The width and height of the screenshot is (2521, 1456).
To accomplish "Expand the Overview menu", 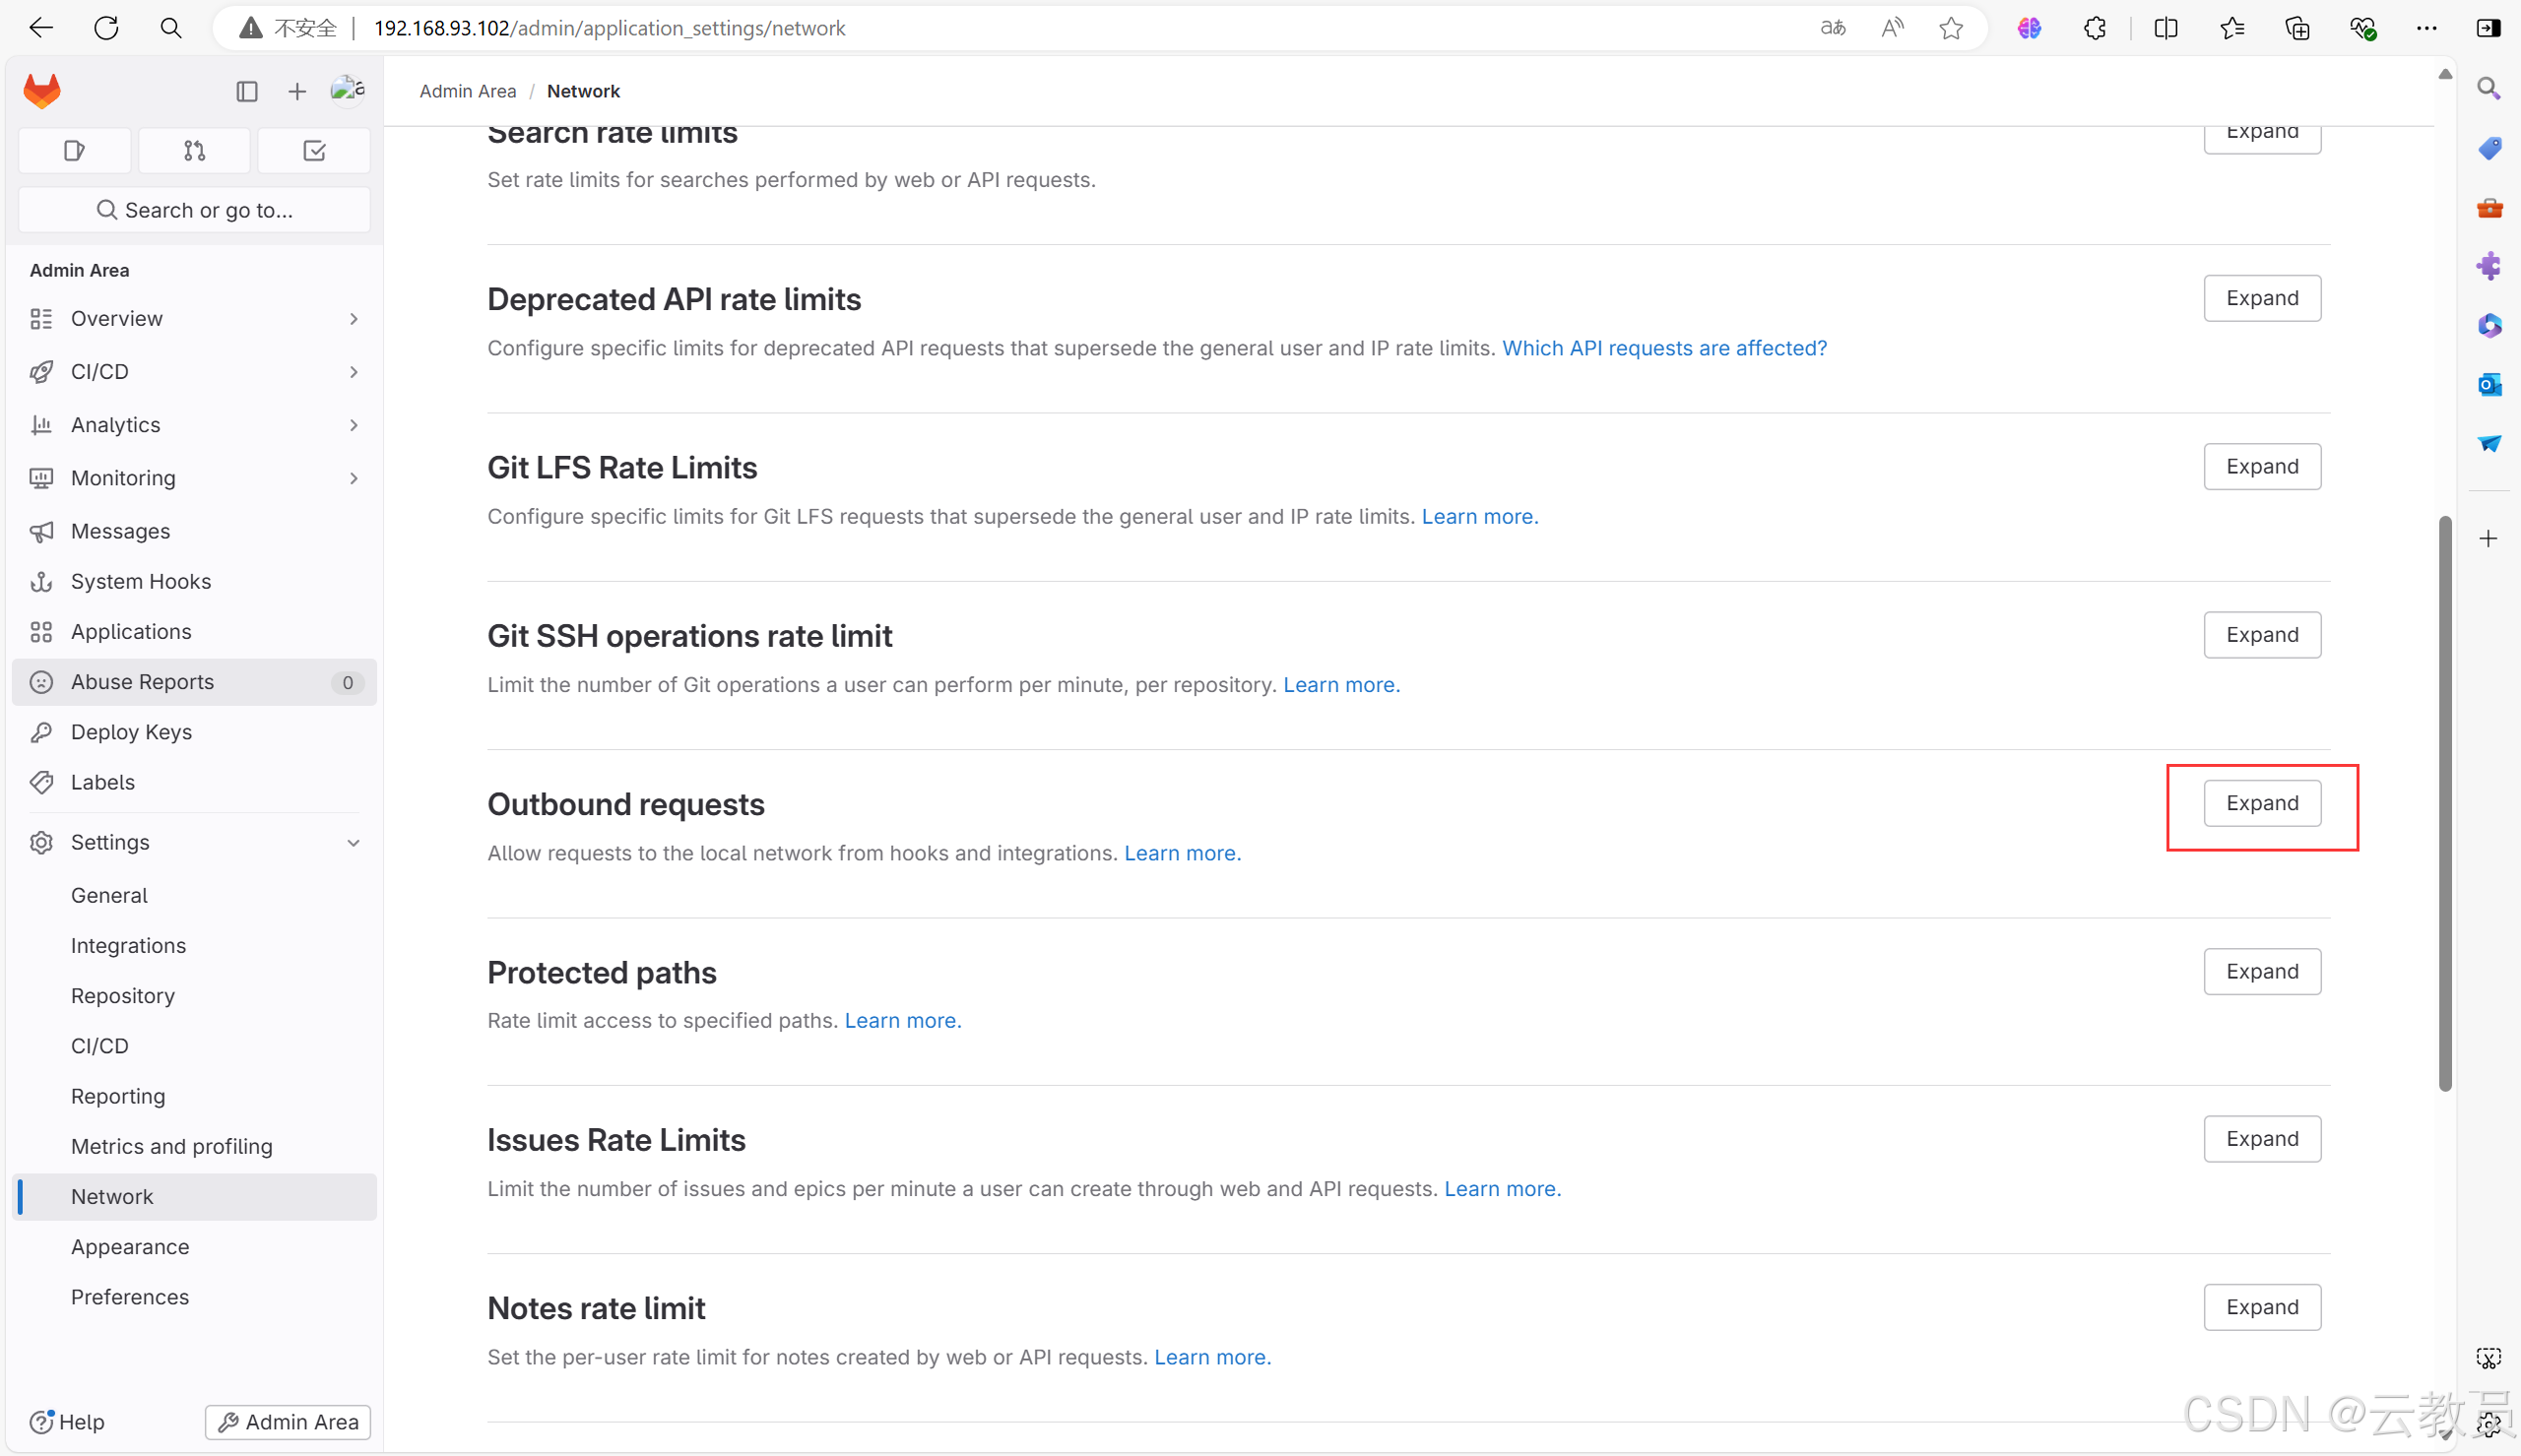I will point(194,319).
